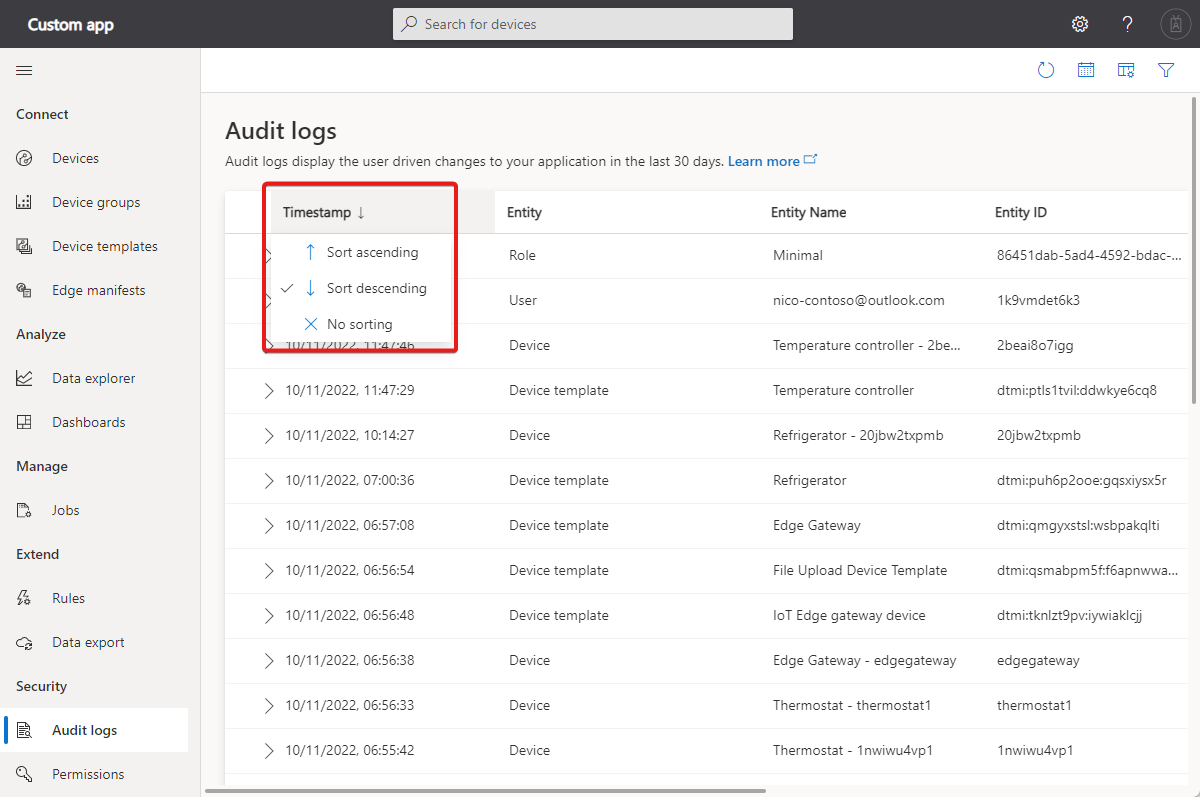Open the user account avatar
The image size is (1200, 797).
click(1175, 24)
